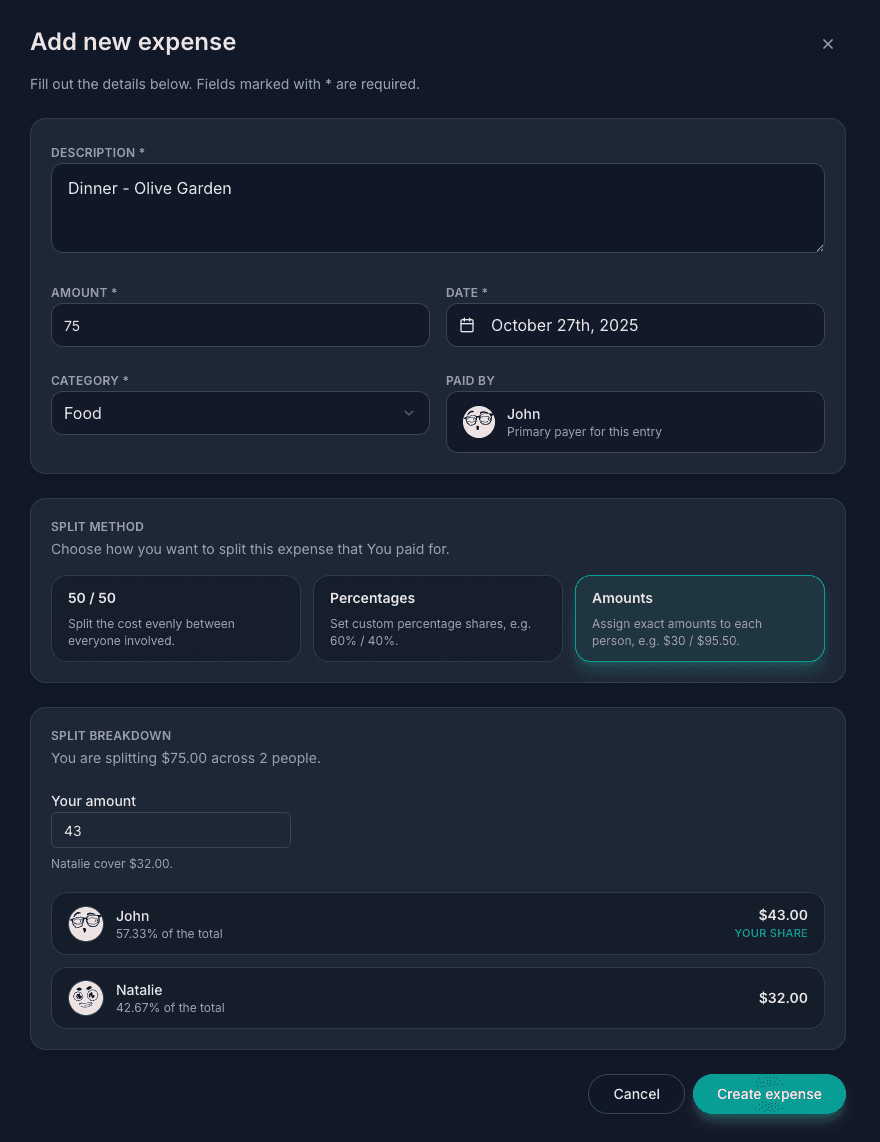Click the YOUR SHARE label under $43.00
This screenshot has width=880, height=1142.
click(771, 933)
